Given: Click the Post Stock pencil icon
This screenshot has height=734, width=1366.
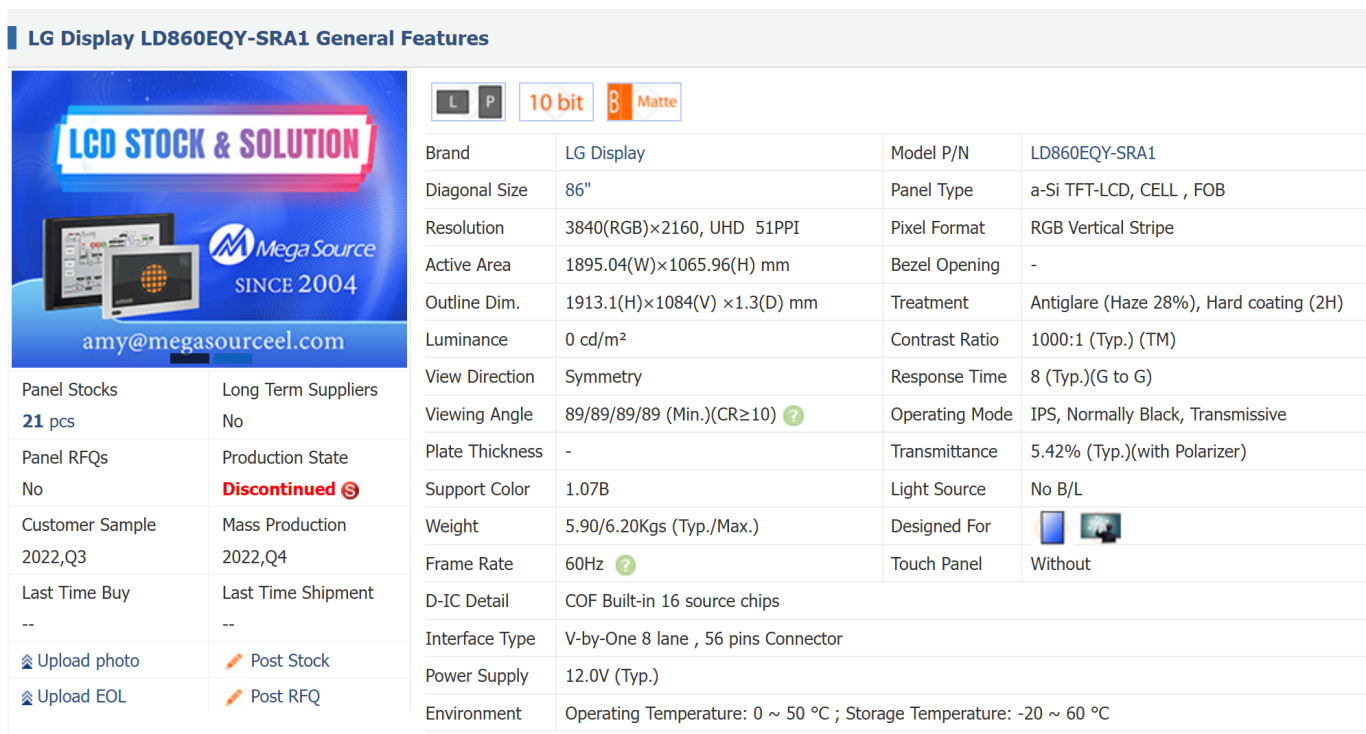Looking at the screenshot, I should tap(234, 661).
